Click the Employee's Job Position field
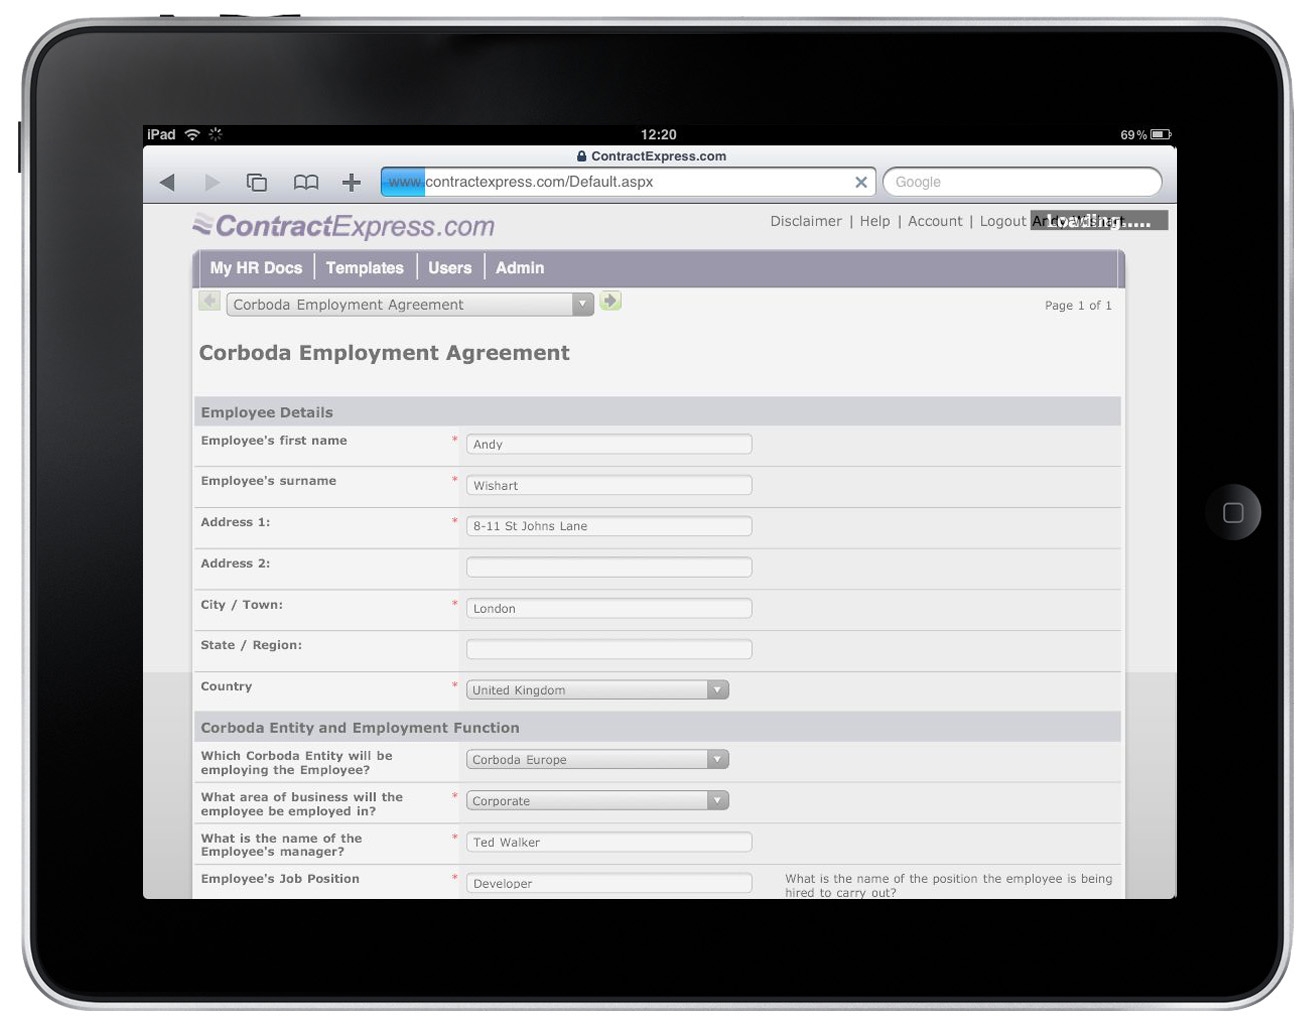The image size is (1309, 1031). pos(609,883)
